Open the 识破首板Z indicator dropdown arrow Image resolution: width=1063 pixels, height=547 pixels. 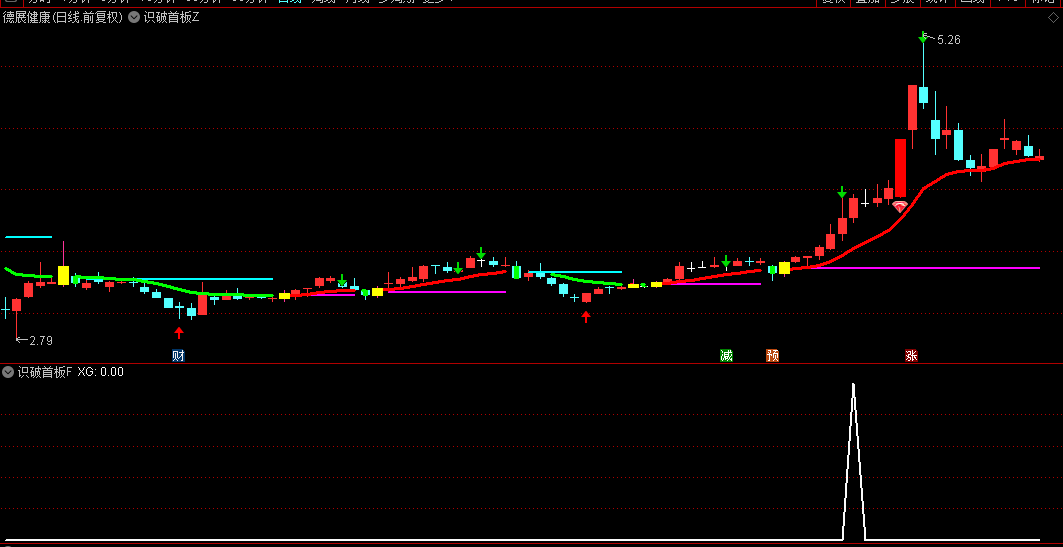[134, 18]
